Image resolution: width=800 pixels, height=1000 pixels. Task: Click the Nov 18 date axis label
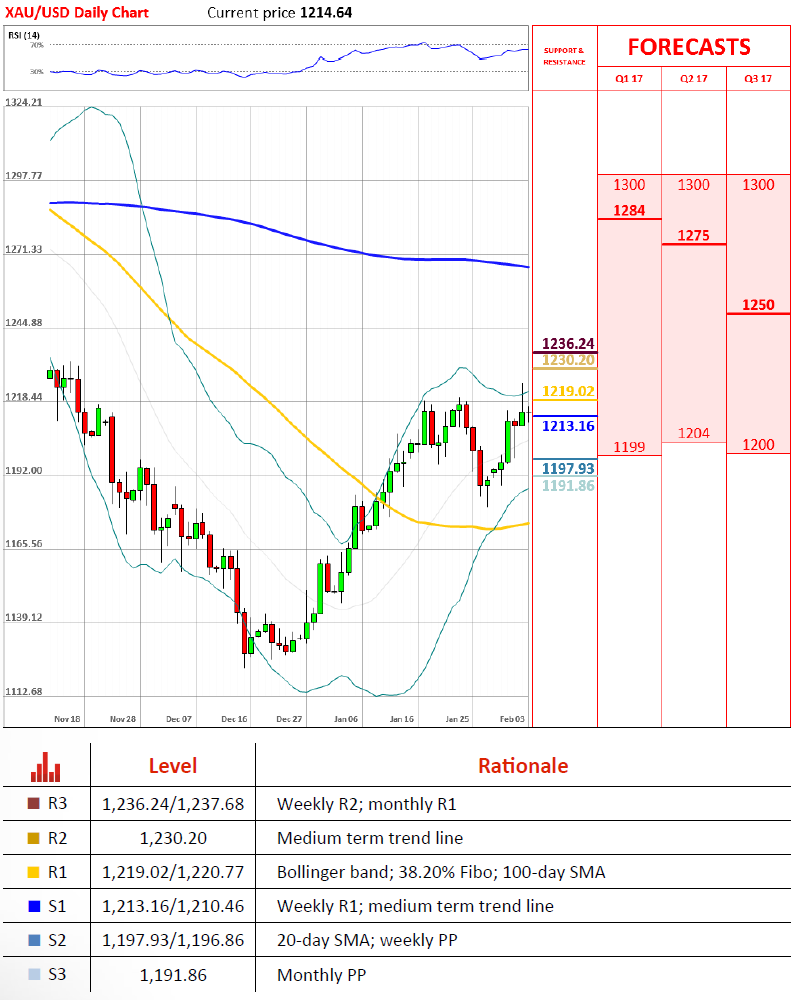tap(67, 719)
